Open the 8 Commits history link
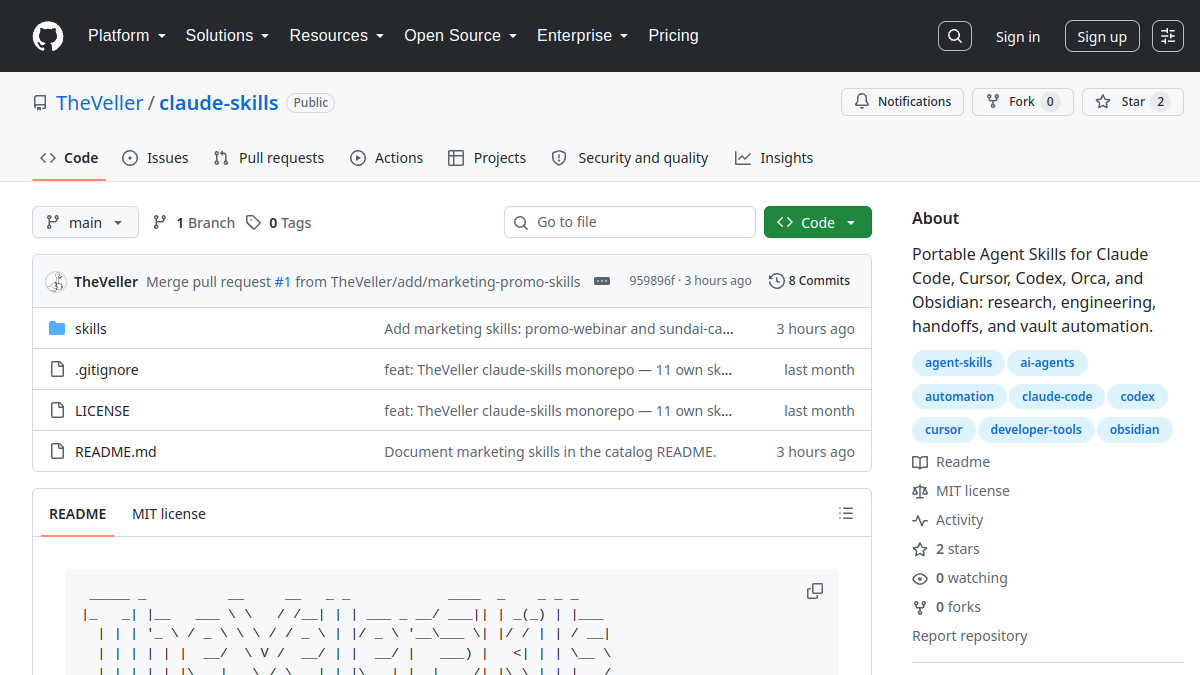The image size is (1200, 675). pyautogui.click(x=809, y=281)
